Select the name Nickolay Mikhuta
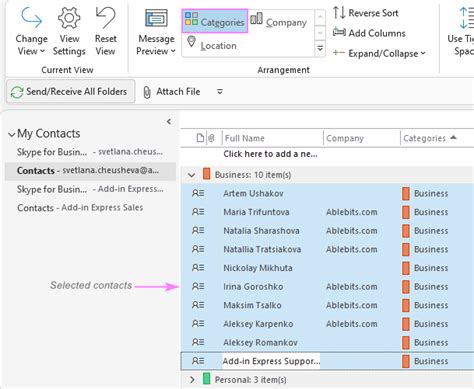 pos(258,268)
